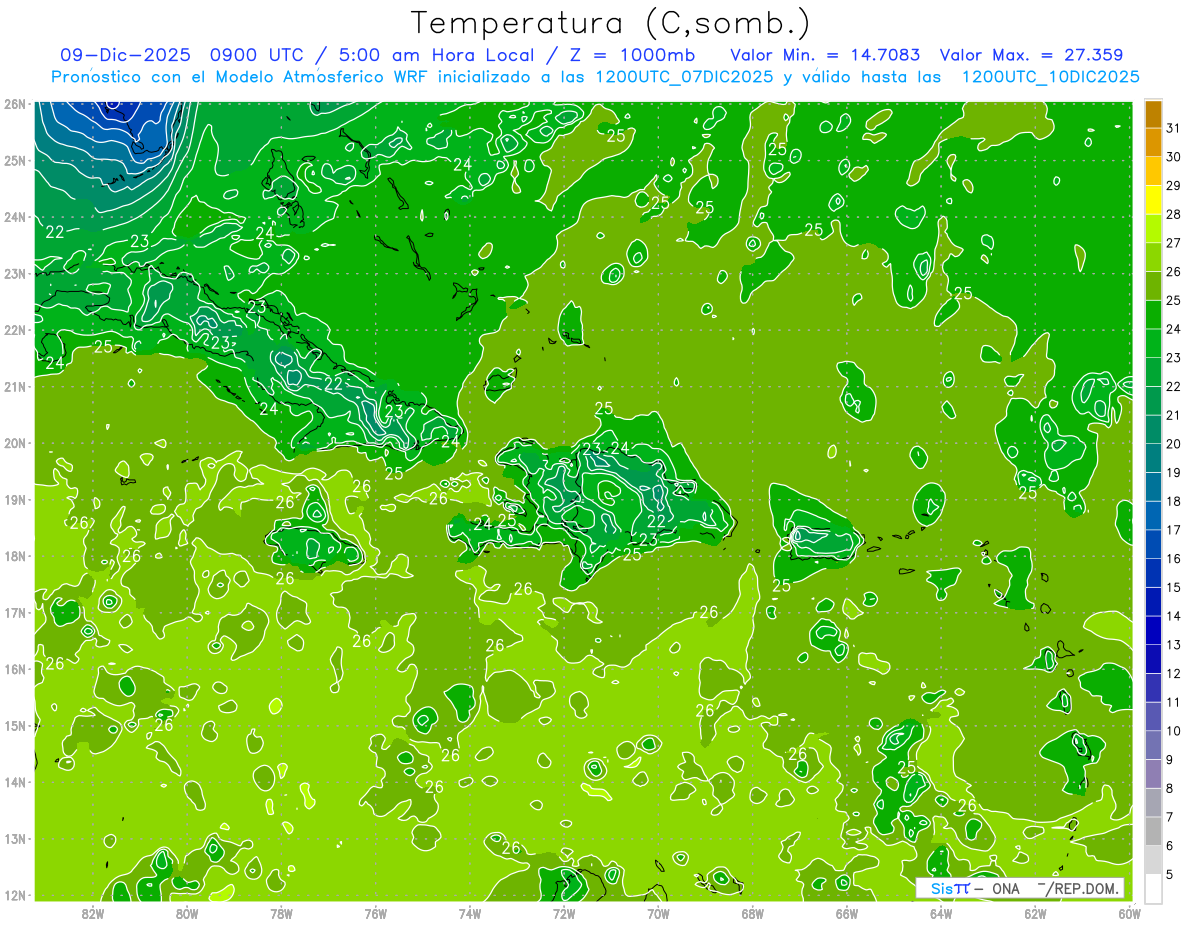Click the latitude label 26N
The height and width of the screenshot is (927, 1200).
tap(15, 104)
